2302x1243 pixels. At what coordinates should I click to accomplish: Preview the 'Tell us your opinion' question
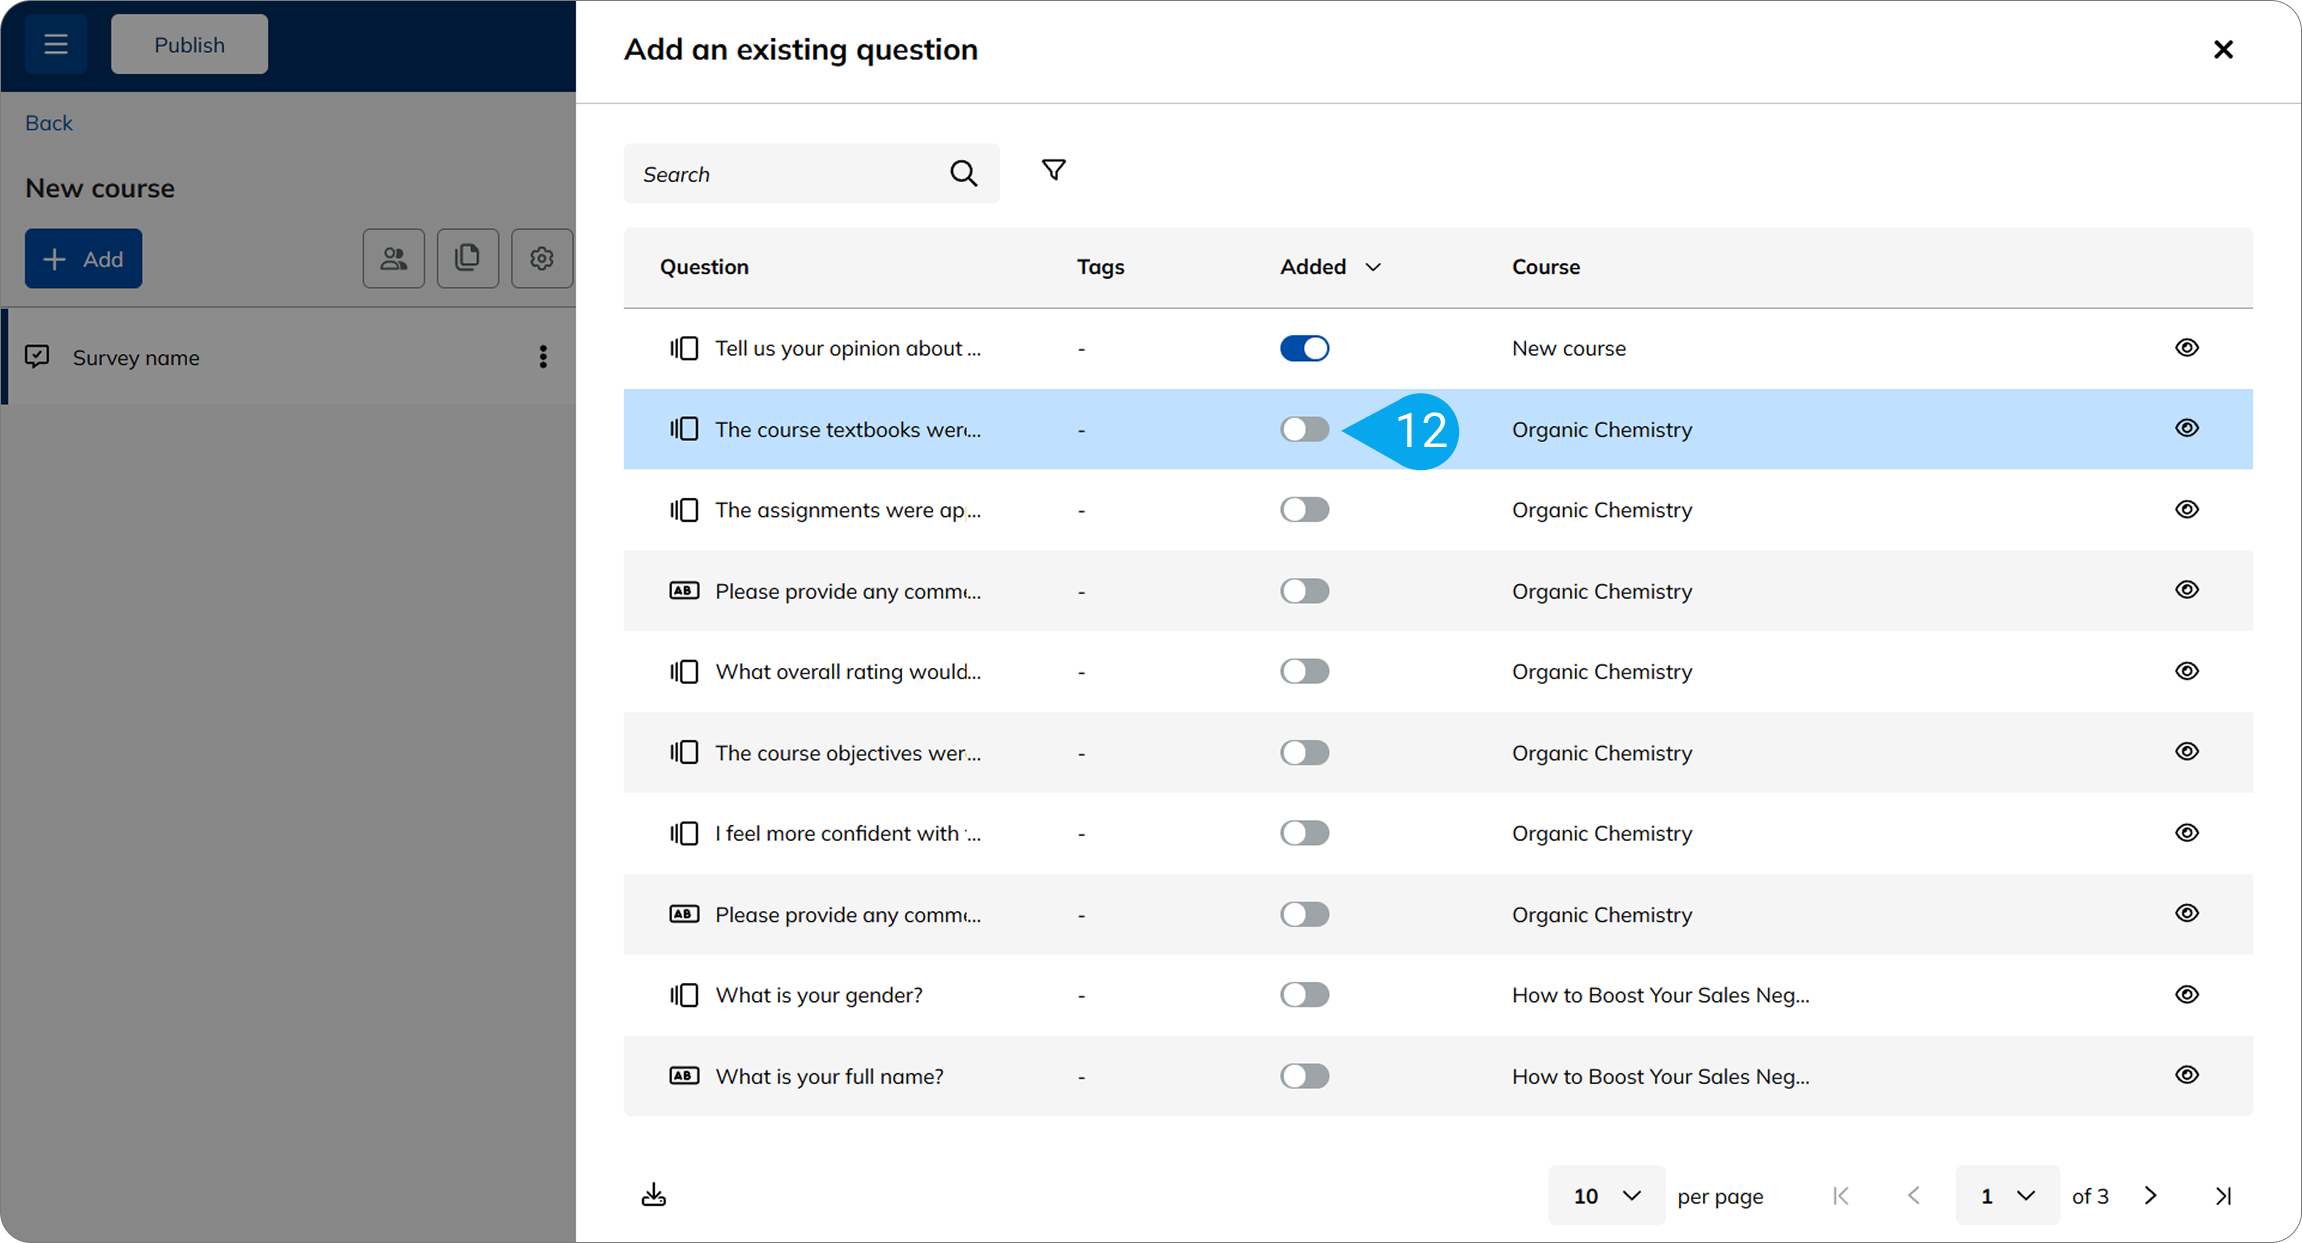pos(2187,348)
